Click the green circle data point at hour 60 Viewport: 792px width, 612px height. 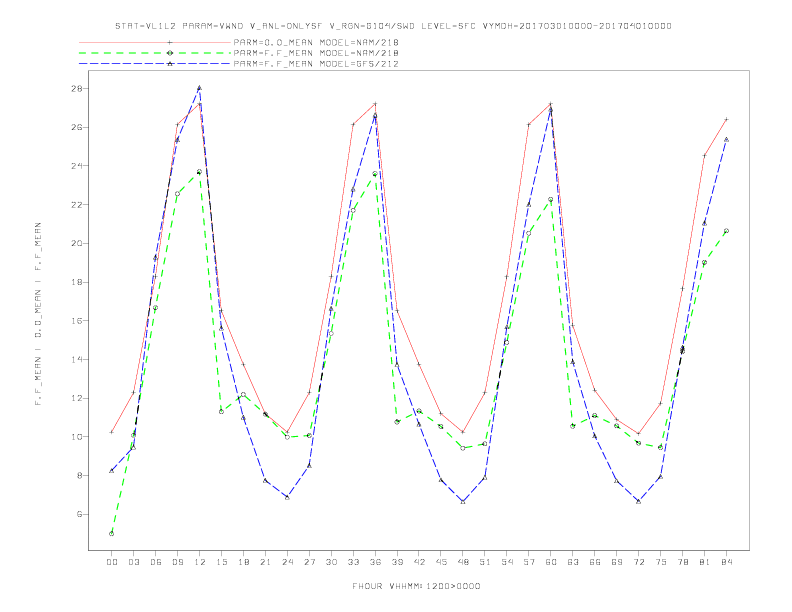click(x=551, y=200)
